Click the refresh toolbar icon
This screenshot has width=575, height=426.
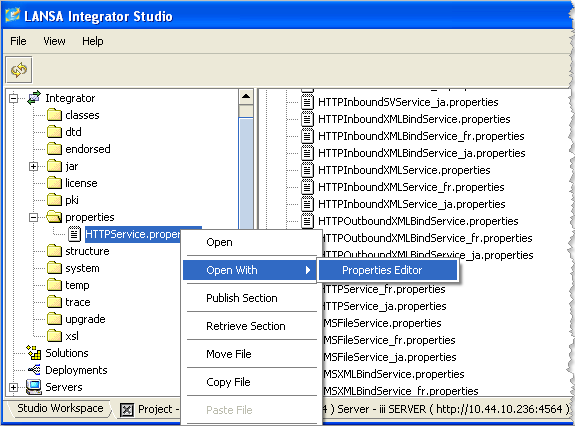pos(19,70)
